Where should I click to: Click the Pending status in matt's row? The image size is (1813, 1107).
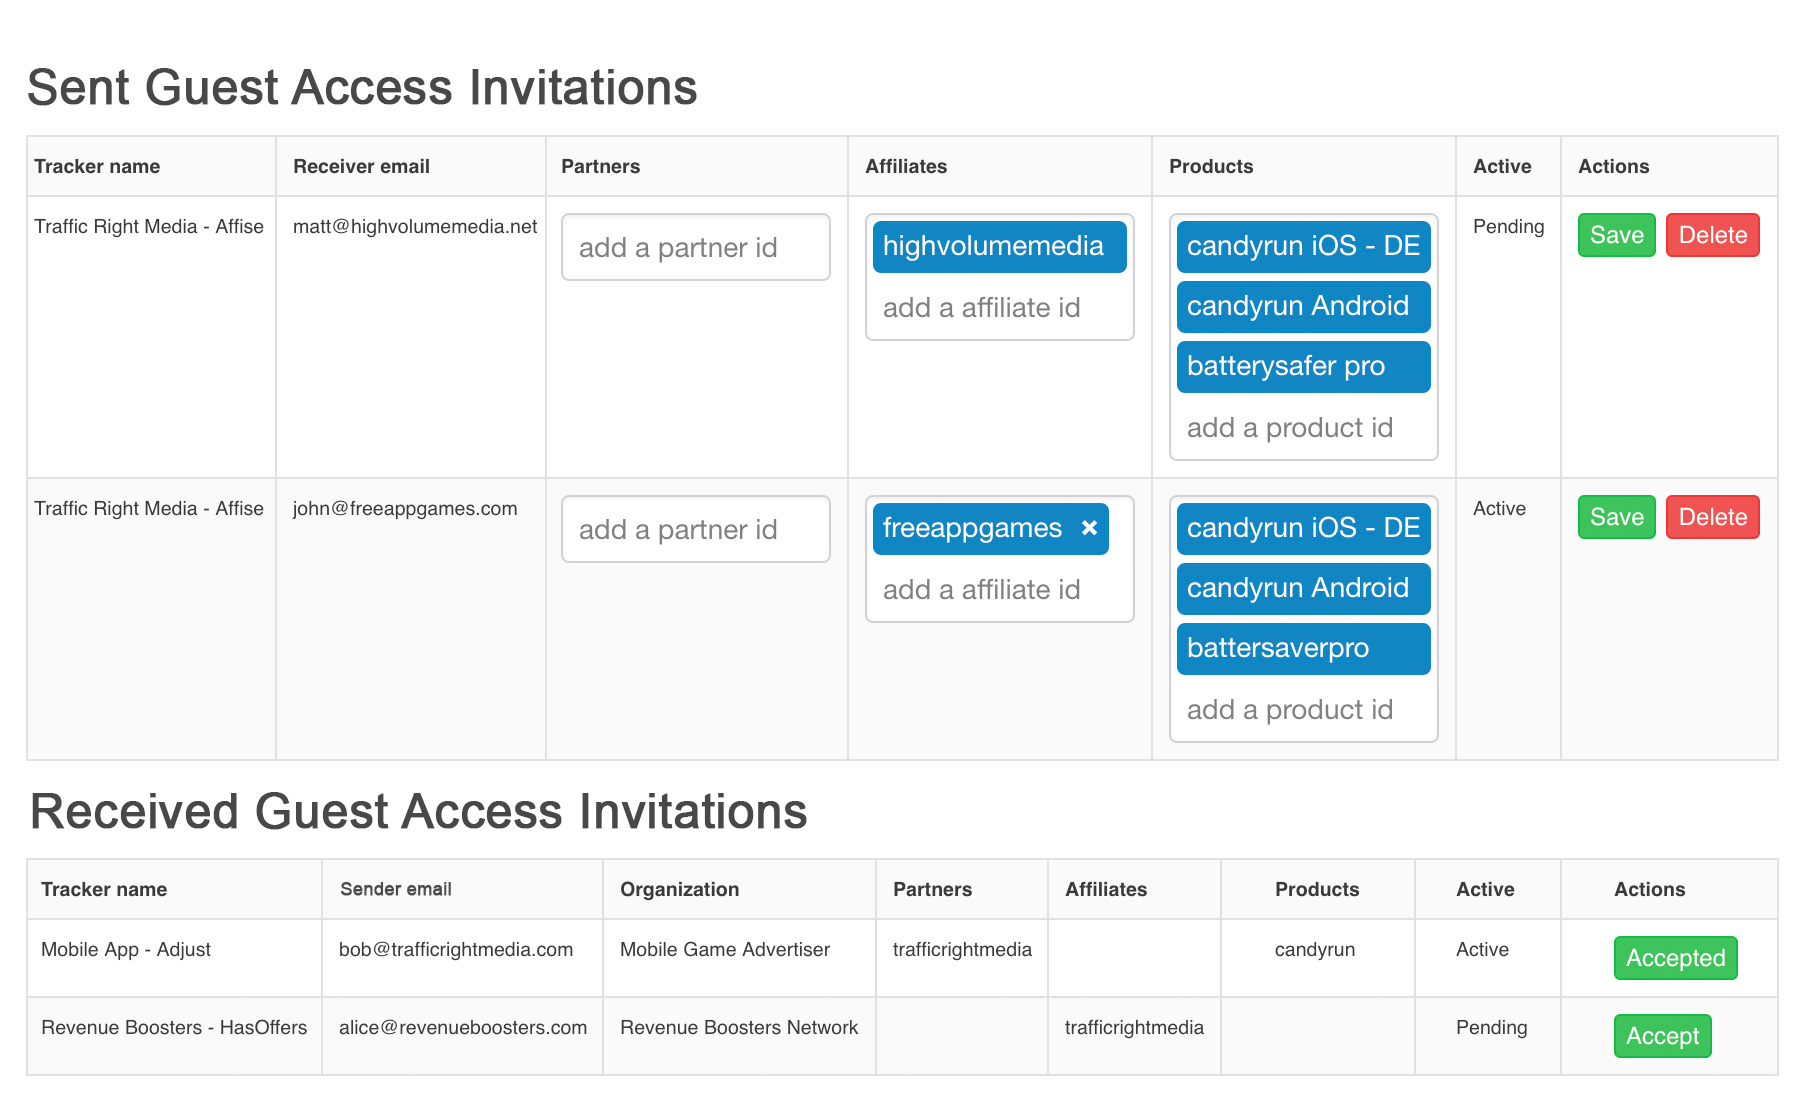(x=1508, y=227)
